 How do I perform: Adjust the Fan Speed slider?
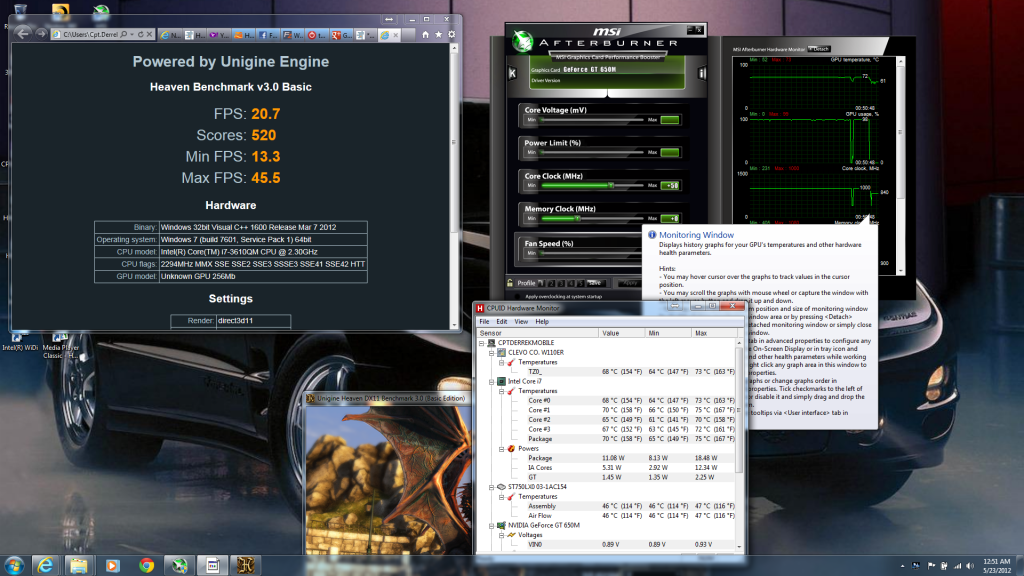click(592, 253)
